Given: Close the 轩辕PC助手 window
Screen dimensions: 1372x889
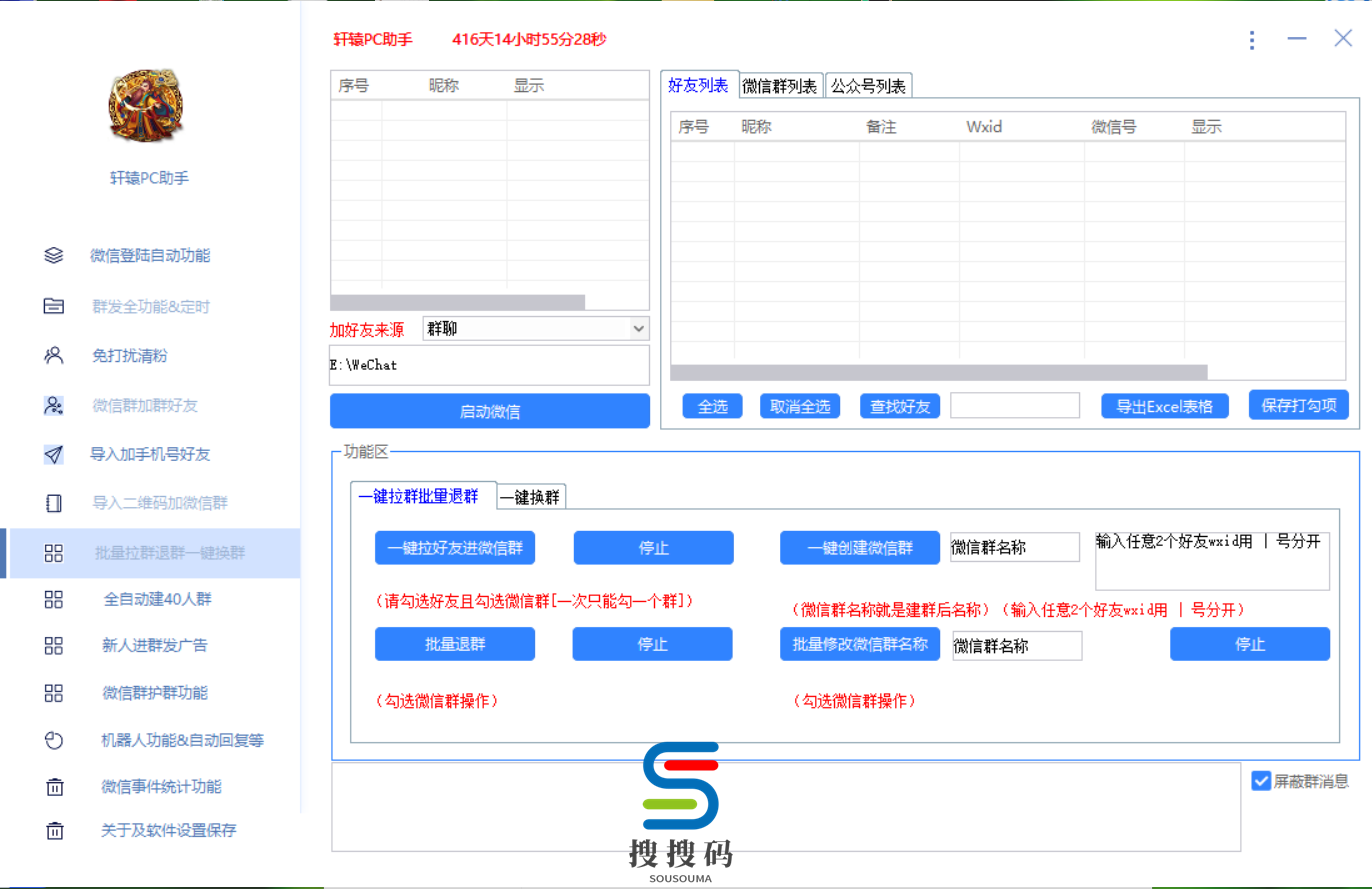Looking at the screenshot, I should click(x=1343, y=39).
